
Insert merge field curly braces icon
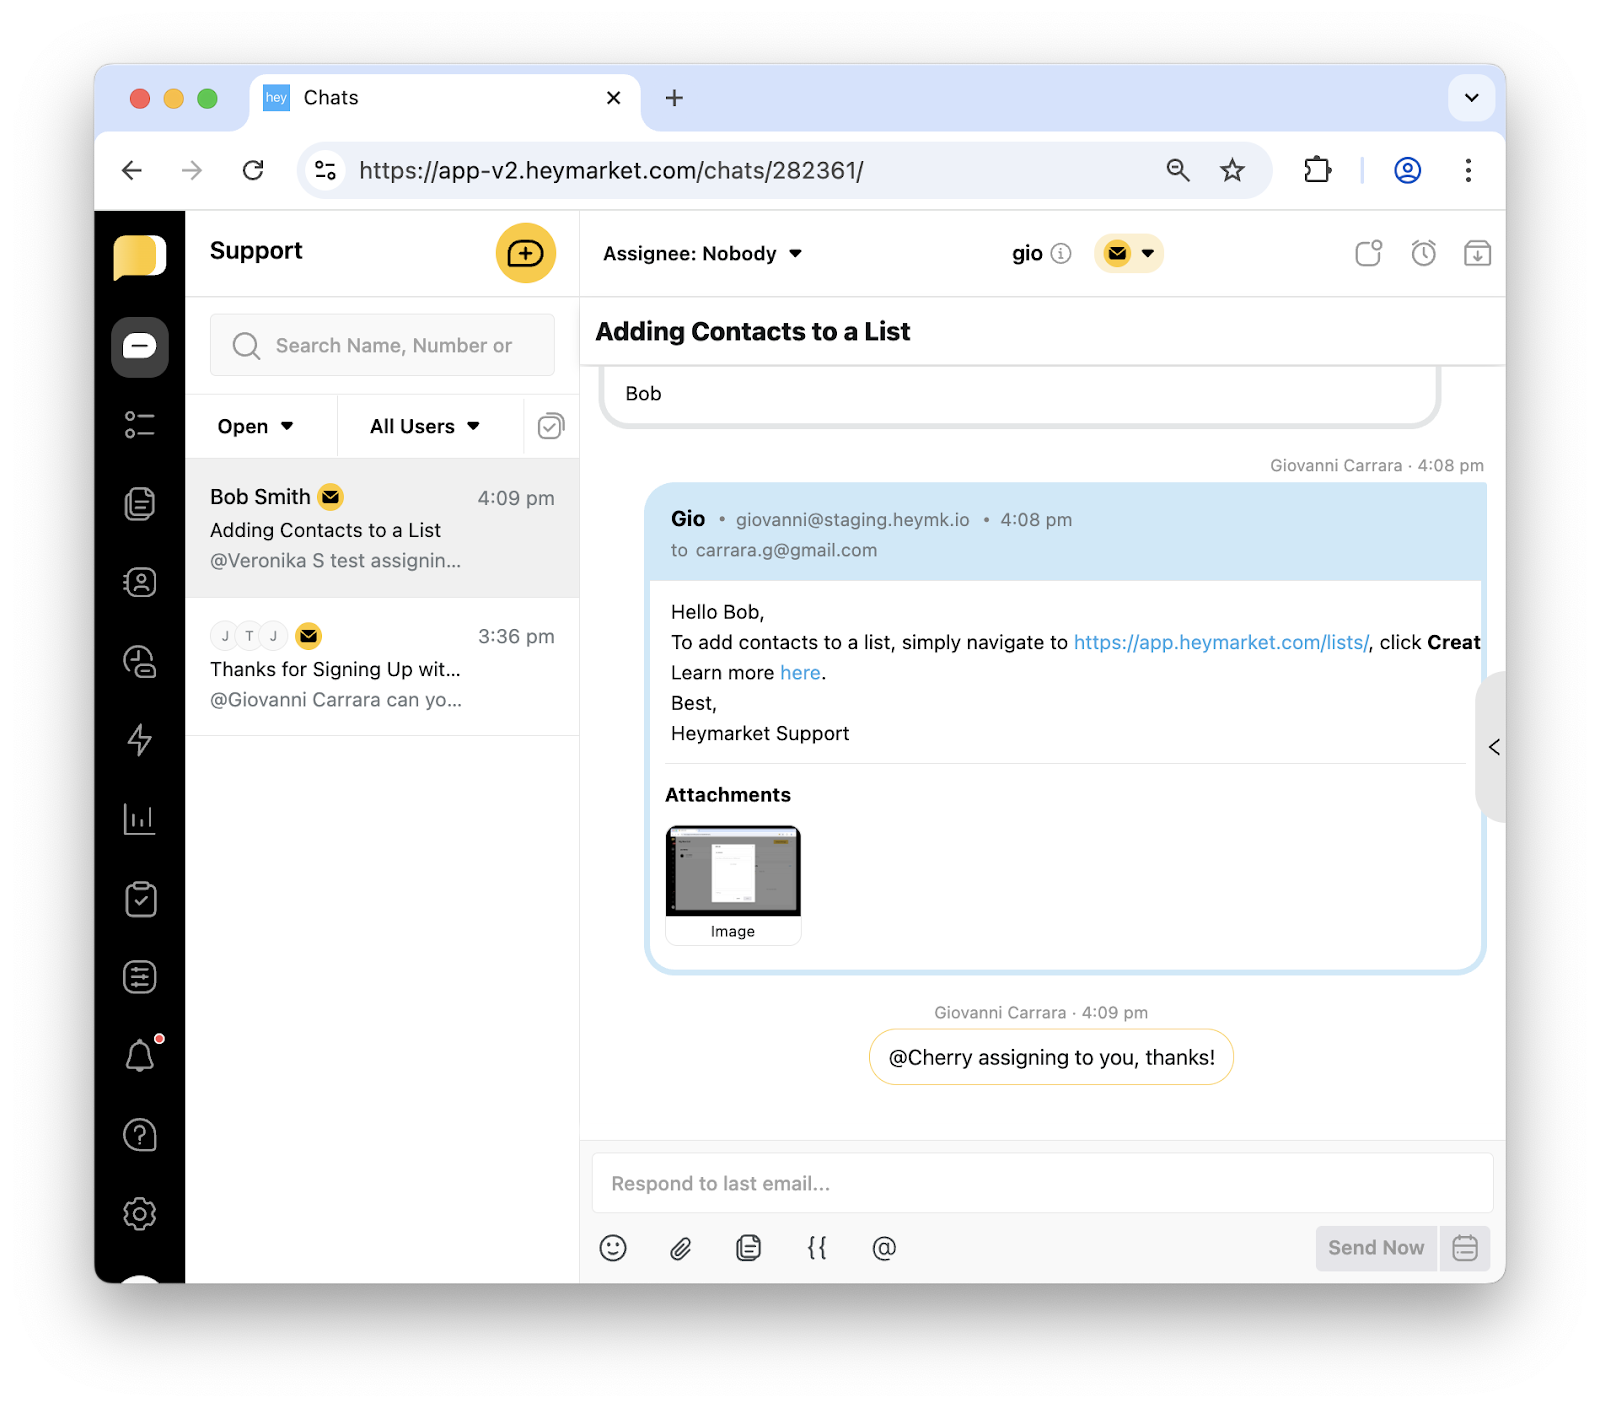817,1248
